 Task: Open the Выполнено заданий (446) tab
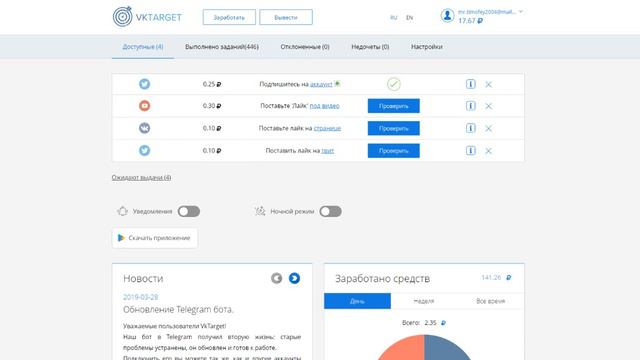222,47
